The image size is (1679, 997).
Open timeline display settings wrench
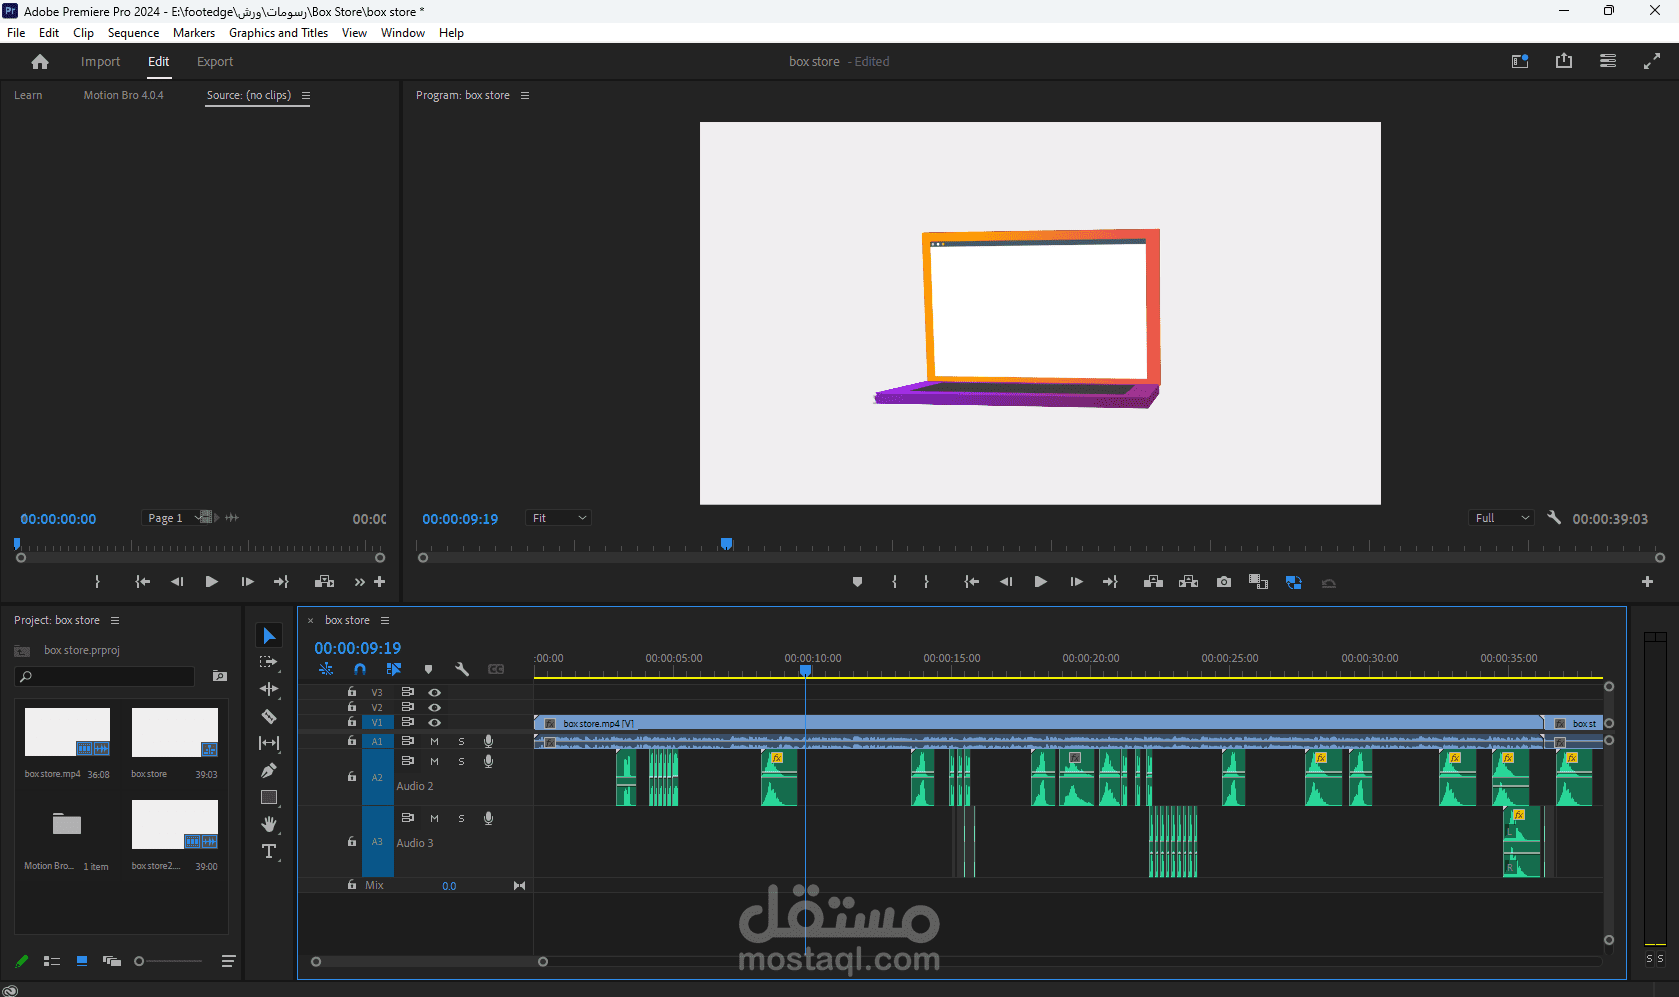pos(462,669)
